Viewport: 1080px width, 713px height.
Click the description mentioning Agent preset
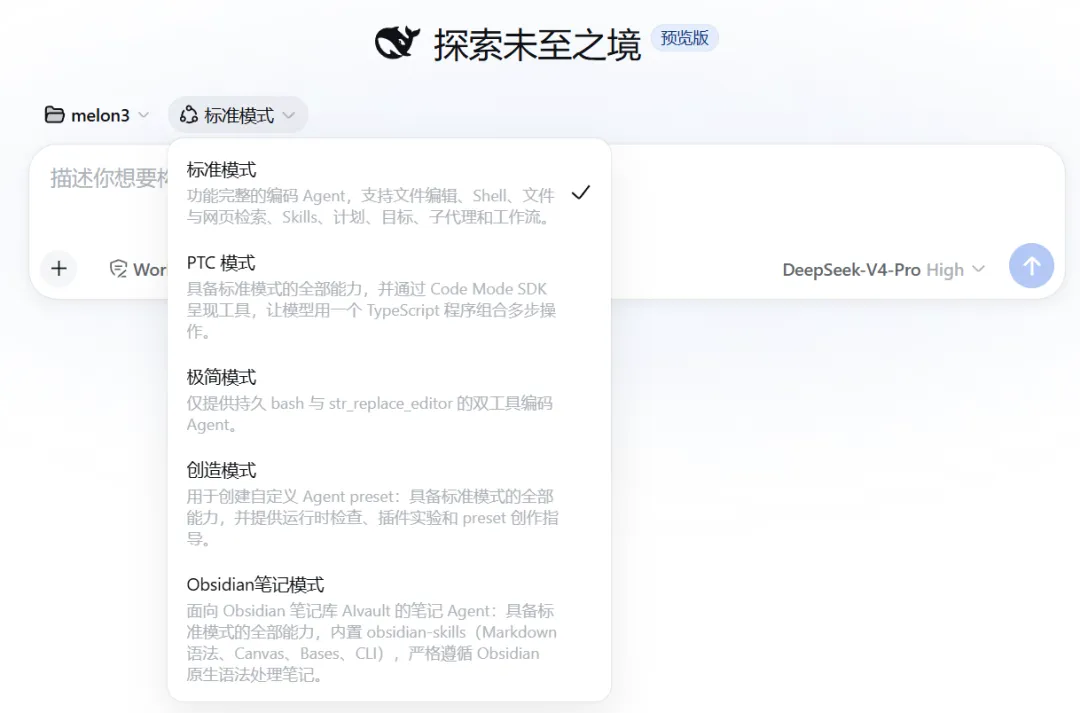click(x=372, y=517)
